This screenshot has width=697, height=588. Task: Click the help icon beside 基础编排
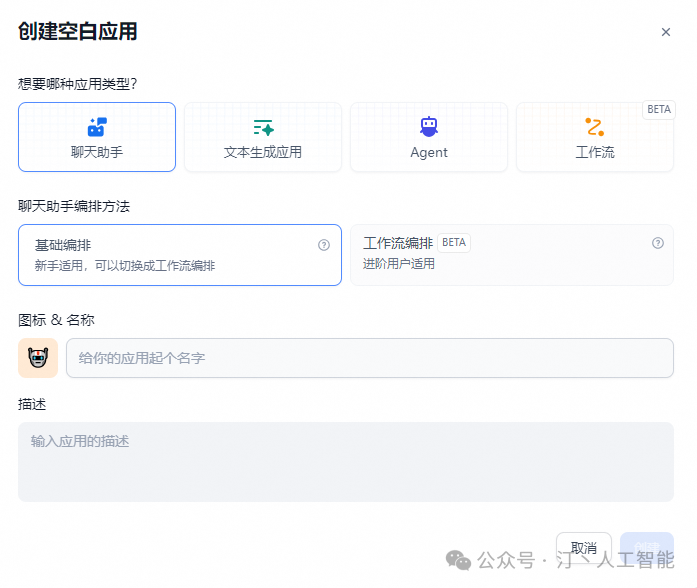324,245
